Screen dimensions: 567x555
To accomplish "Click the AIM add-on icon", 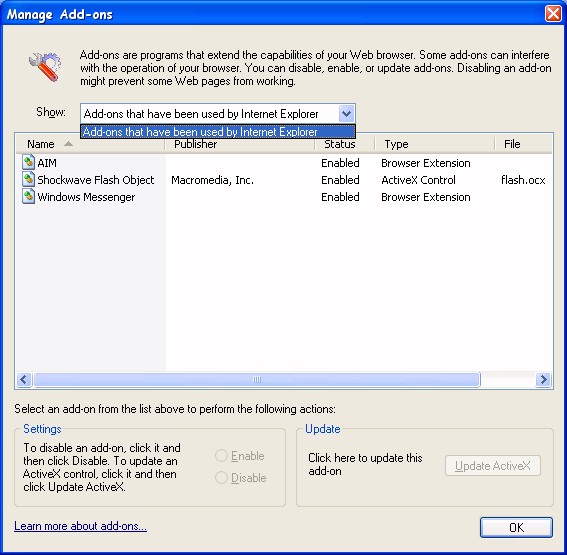I will pyautogui.click(x=28, y=163).
